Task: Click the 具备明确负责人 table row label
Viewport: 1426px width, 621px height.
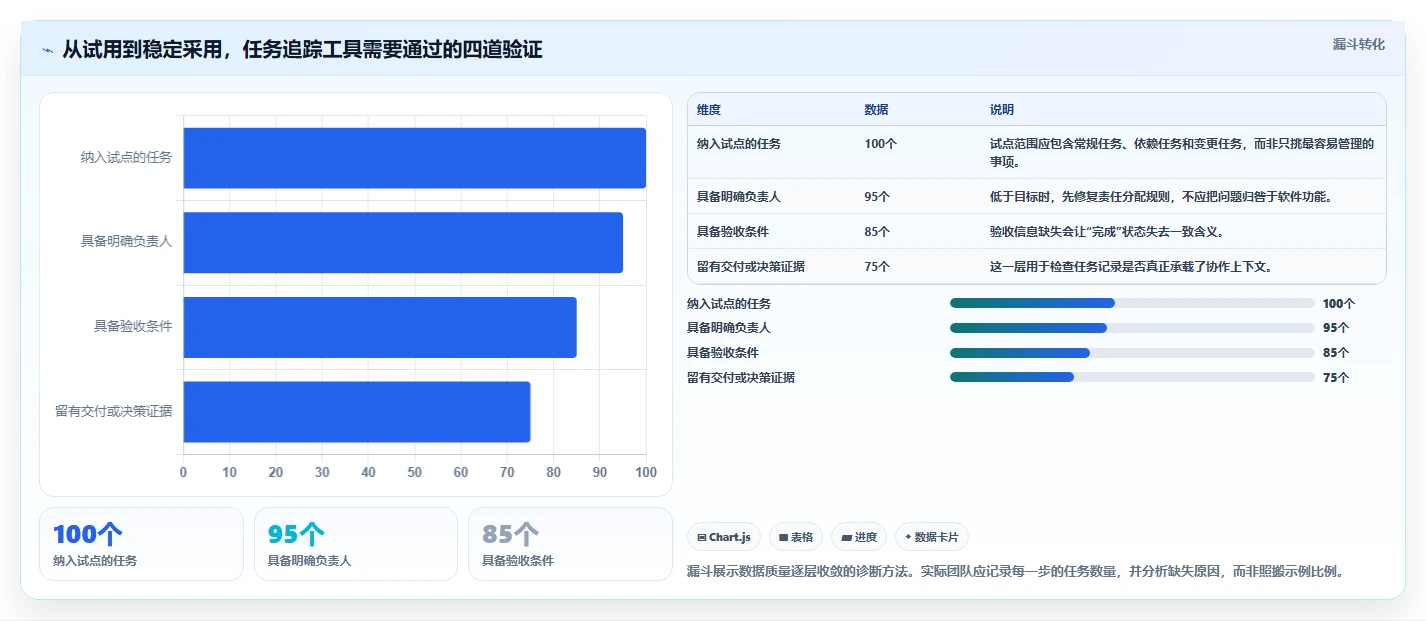Action: pos(739,197)
